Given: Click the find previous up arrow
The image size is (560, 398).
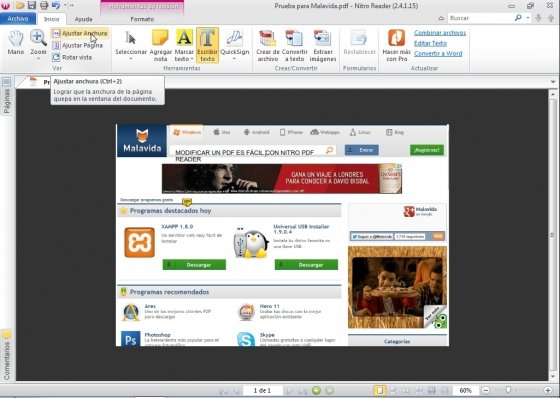Looking at the screenshot, I should tap(551, 18).
